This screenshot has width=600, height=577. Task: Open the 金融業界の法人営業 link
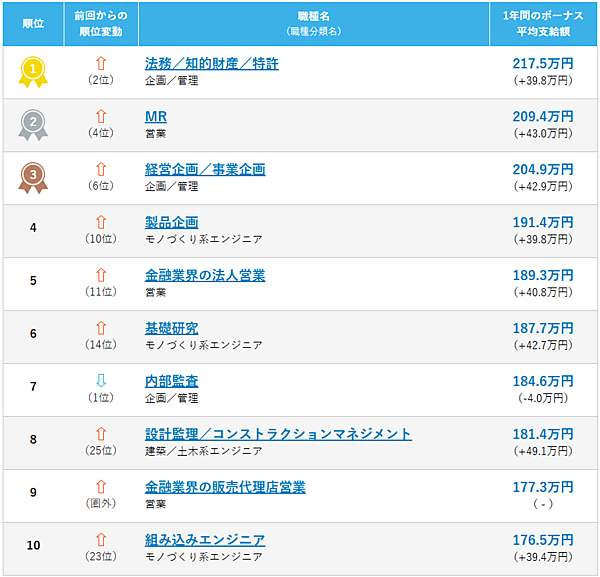coord(205,275)
